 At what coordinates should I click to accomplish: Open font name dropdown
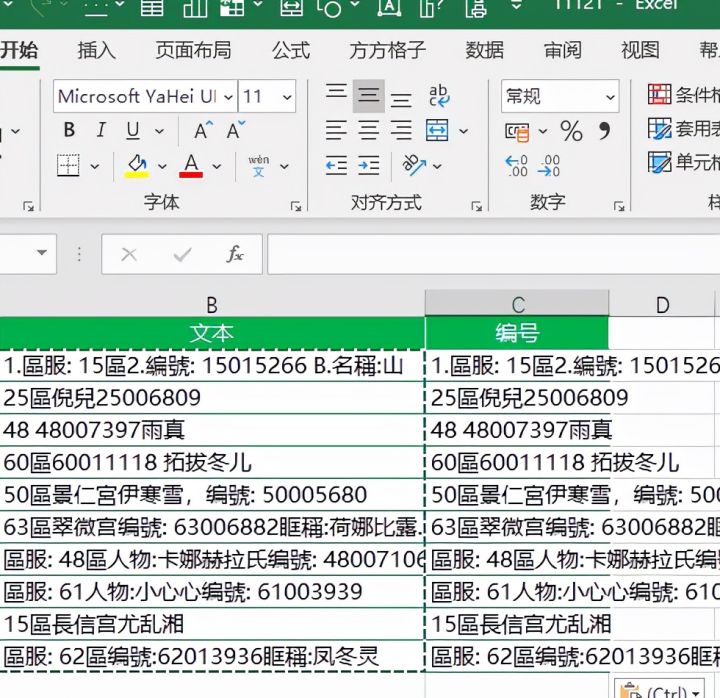point(228,97)
